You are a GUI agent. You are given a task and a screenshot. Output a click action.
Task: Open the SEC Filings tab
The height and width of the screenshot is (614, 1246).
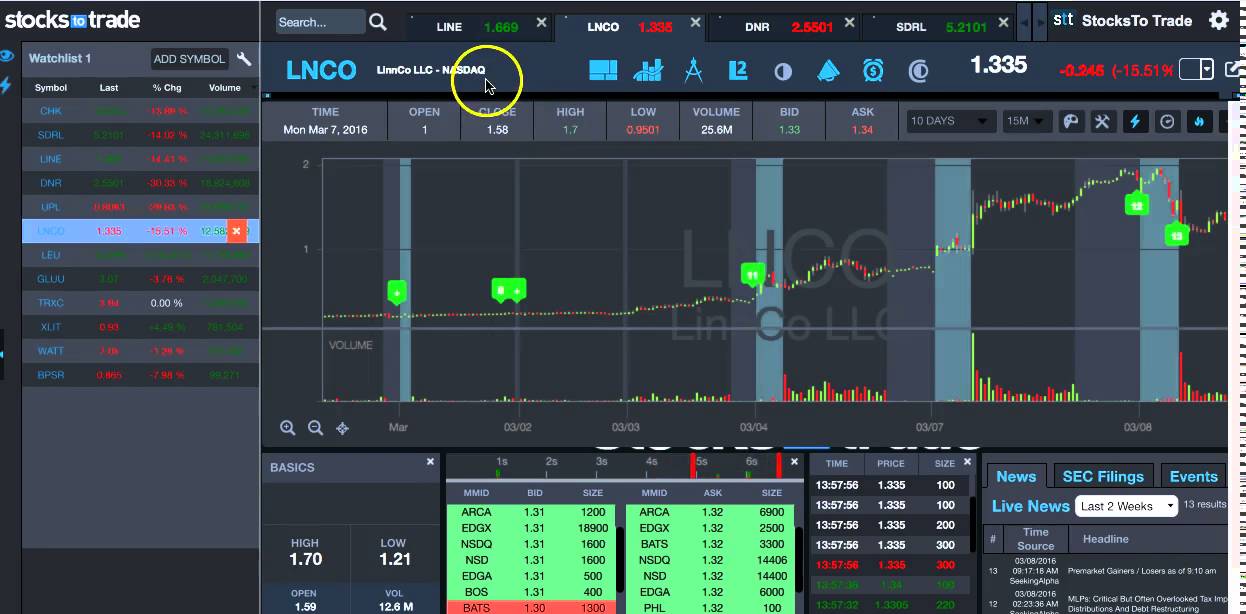tap(1102, 477)
